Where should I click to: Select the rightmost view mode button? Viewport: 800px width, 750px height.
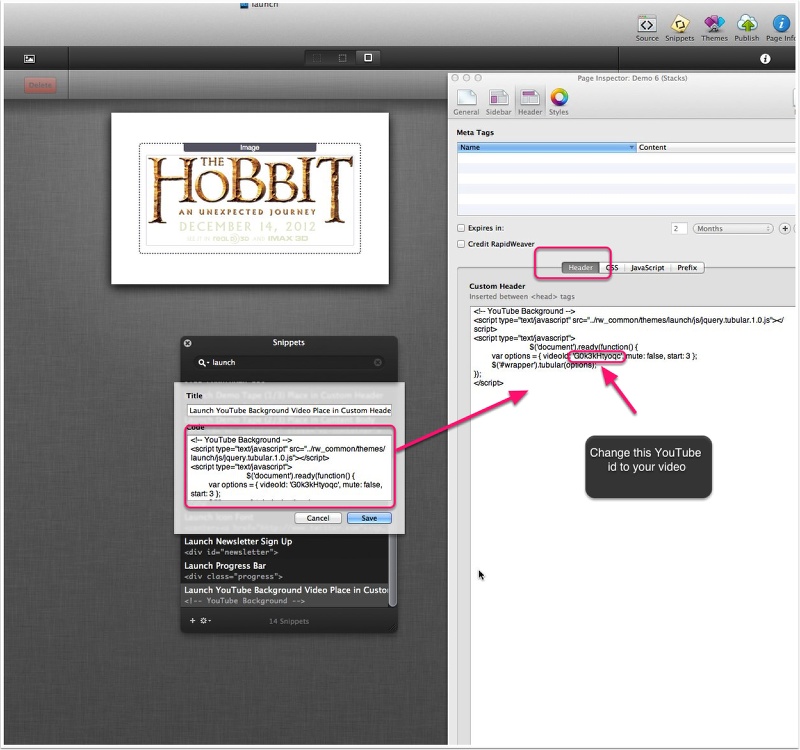point(368,58)
